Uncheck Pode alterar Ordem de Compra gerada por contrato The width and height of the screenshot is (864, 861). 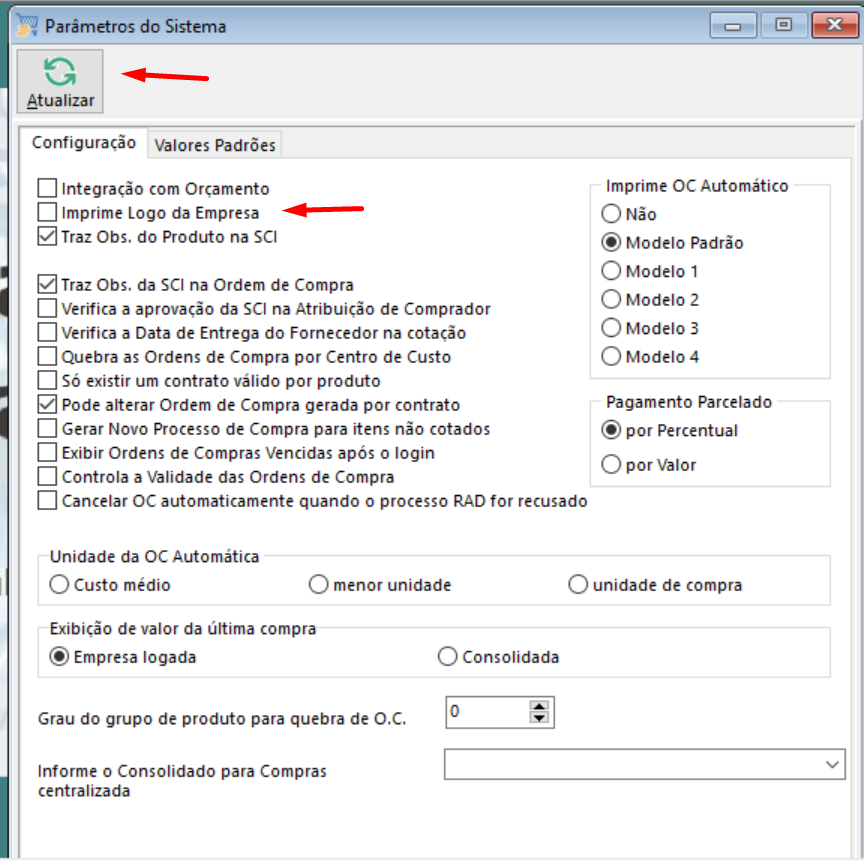[47, 405]
